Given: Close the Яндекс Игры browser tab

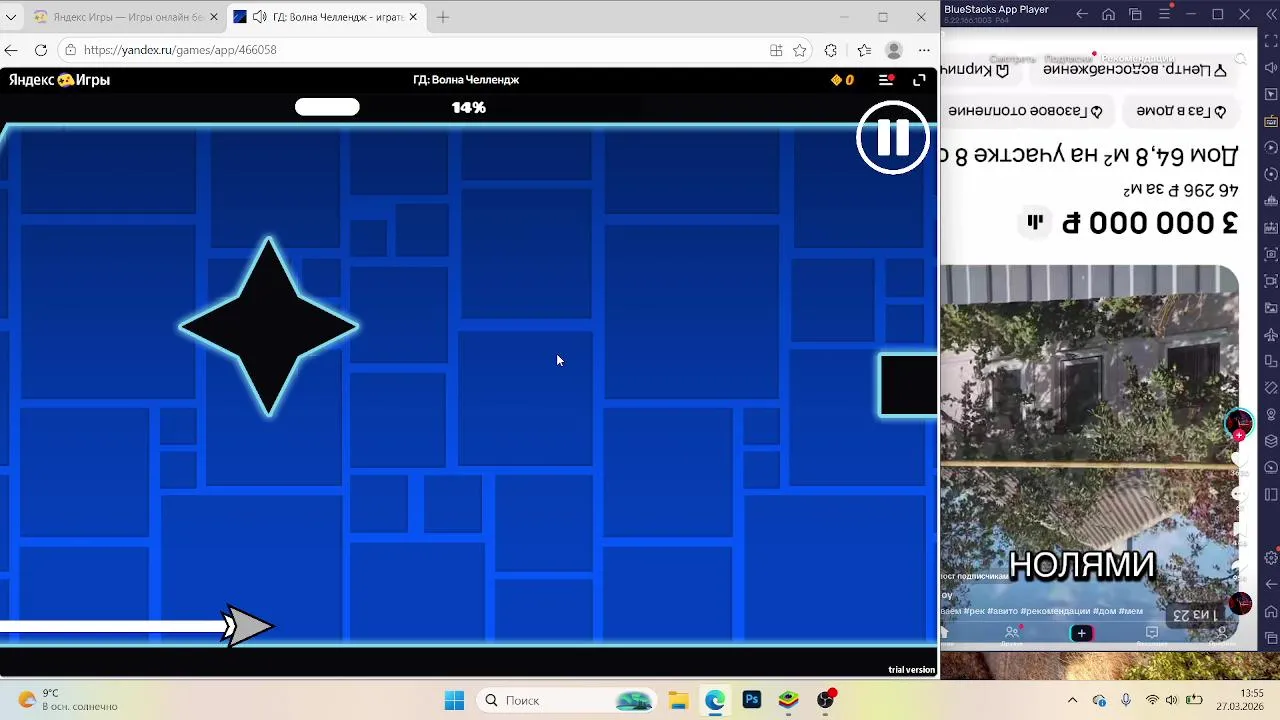Looking at the screenshot, I should pyautogui.click(x=213, y=17).
